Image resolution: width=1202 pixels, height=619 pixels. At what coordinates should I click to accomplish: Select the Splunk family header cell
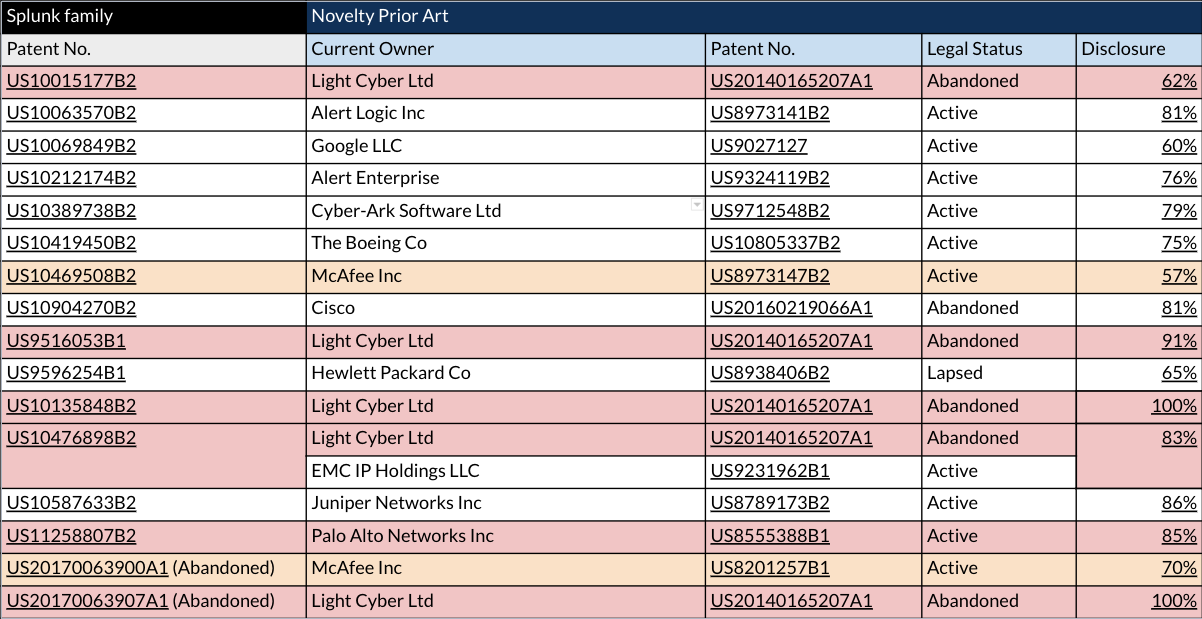153,17
